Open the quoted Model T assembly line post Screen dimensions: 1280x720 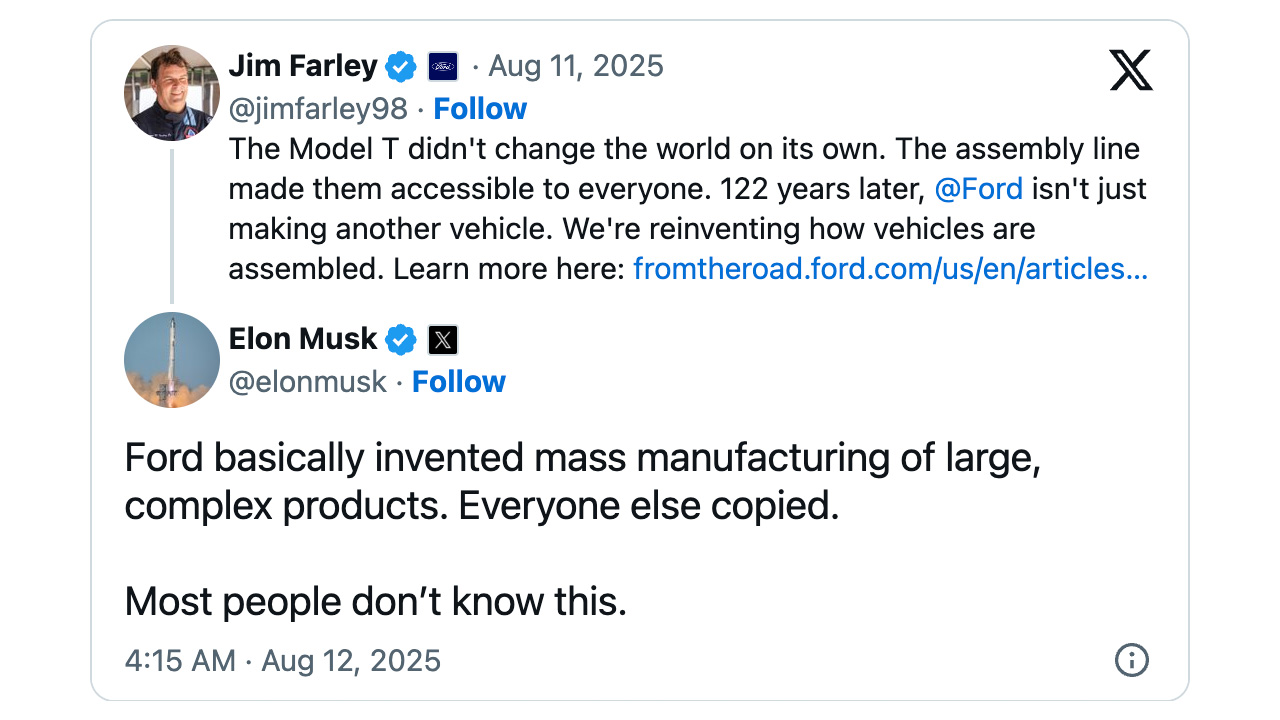click(x=688, y=209)
